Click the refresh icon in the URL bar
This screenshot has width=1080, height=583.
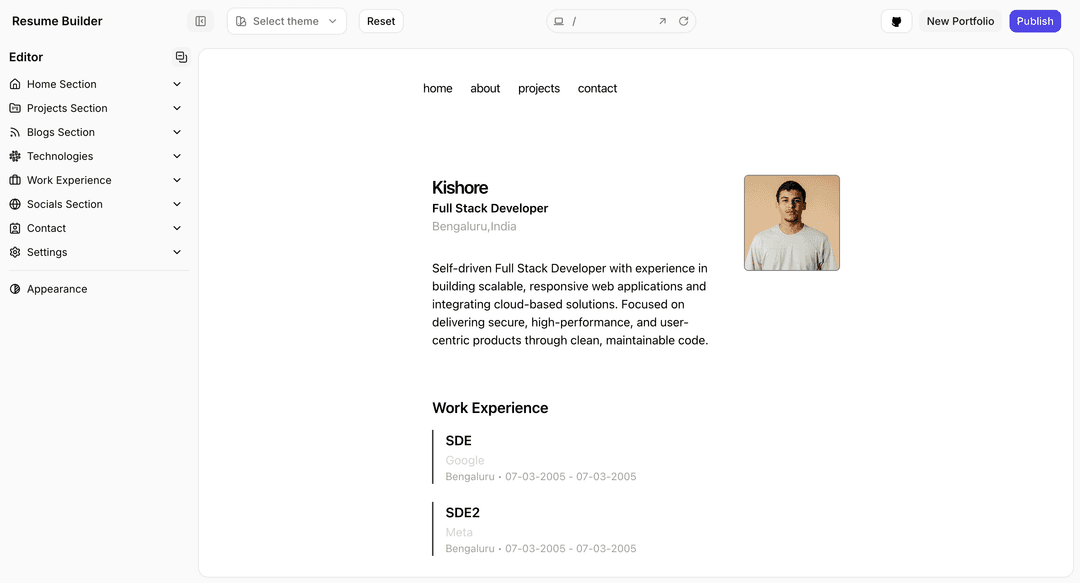684,21
